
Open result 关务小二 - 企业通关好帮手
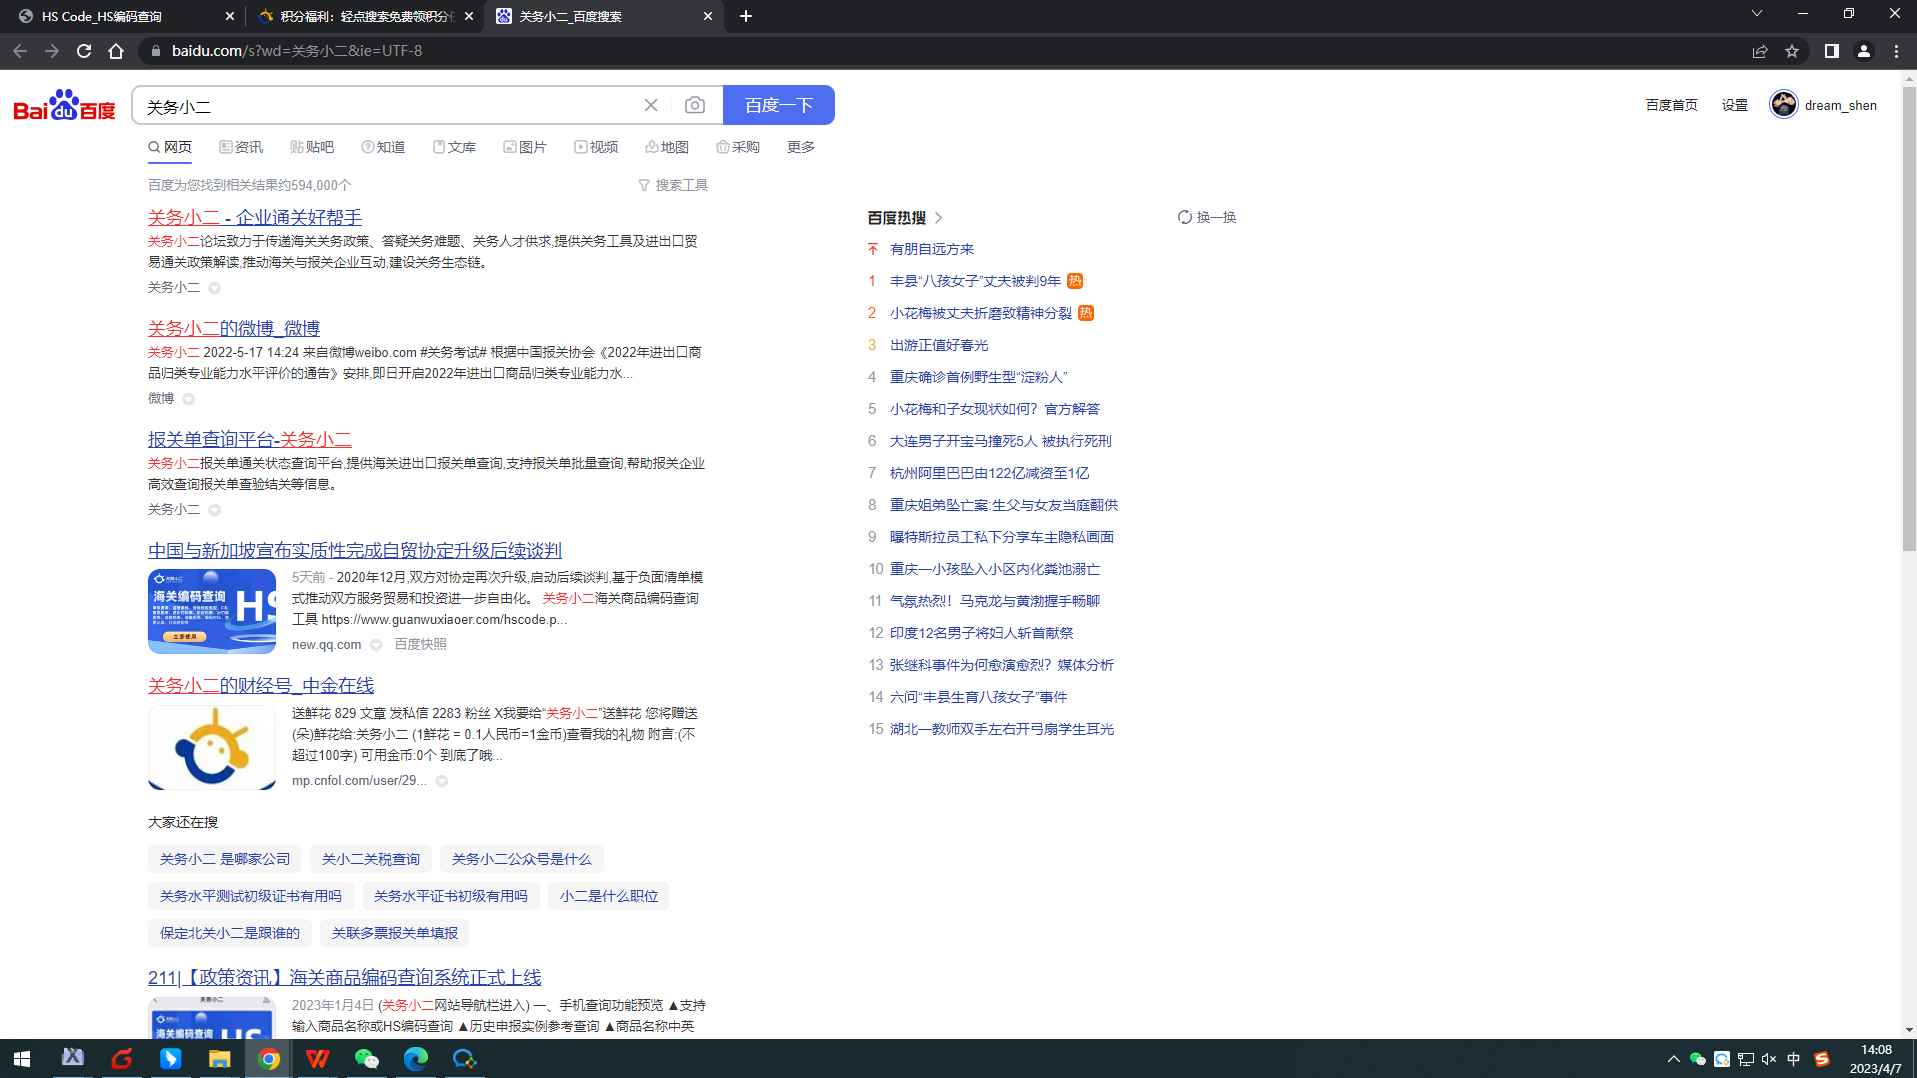255,217
